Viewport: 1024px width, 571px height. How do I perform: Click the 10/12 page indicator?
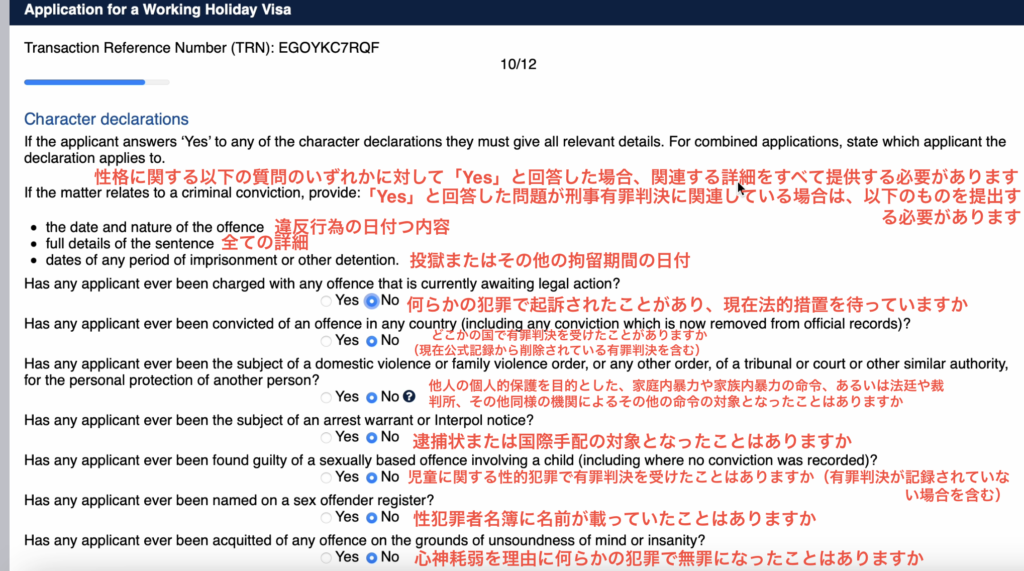tap(518, 64)
